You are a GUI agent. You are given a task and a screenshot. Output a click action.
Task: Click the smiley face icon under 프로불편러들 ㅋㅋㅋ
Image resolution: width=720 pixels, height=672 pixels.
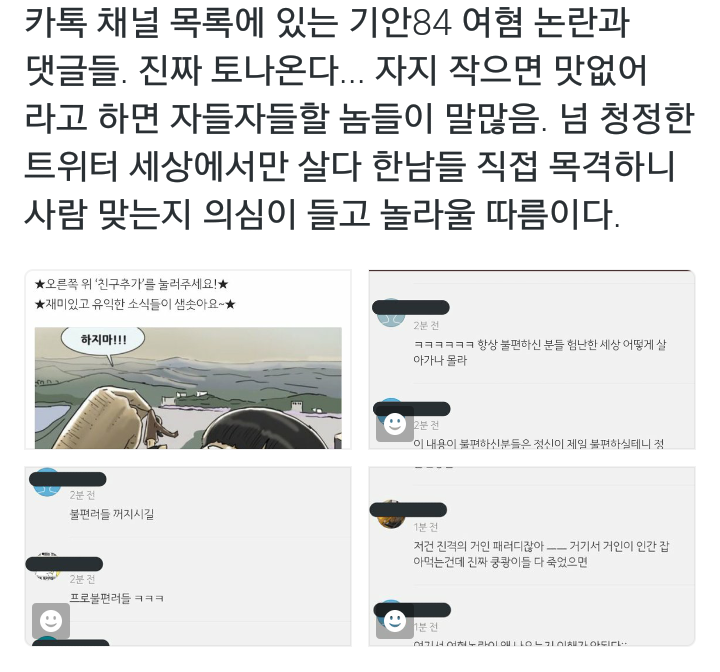click(51, 621)
